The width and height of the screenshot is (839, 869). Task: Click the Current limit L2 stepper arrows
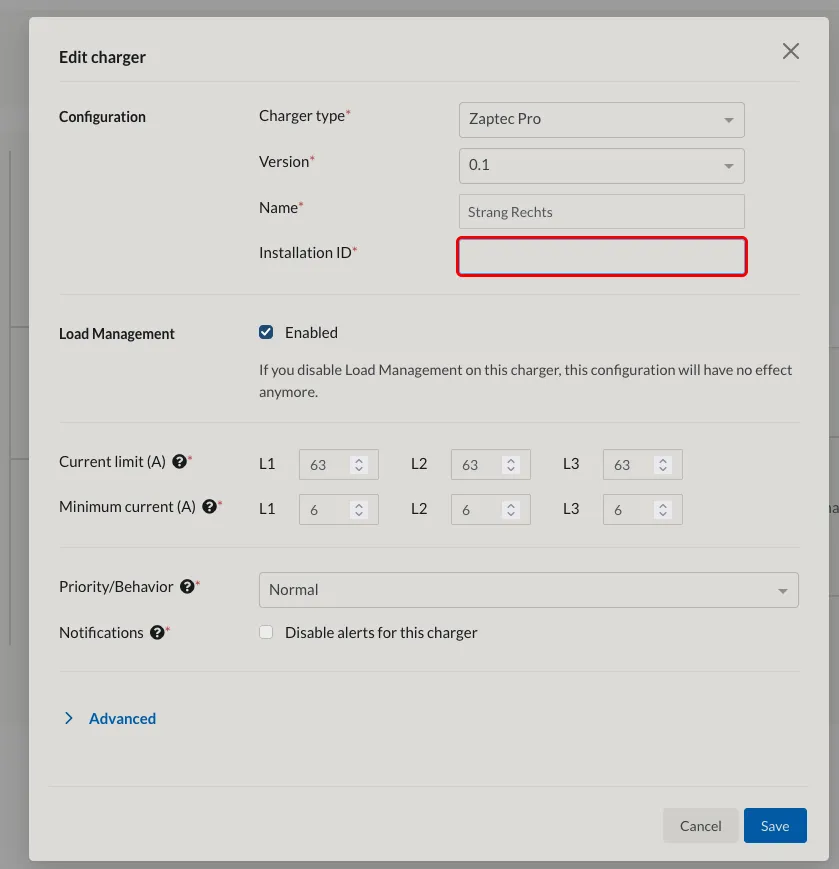(x=511, y=464)
